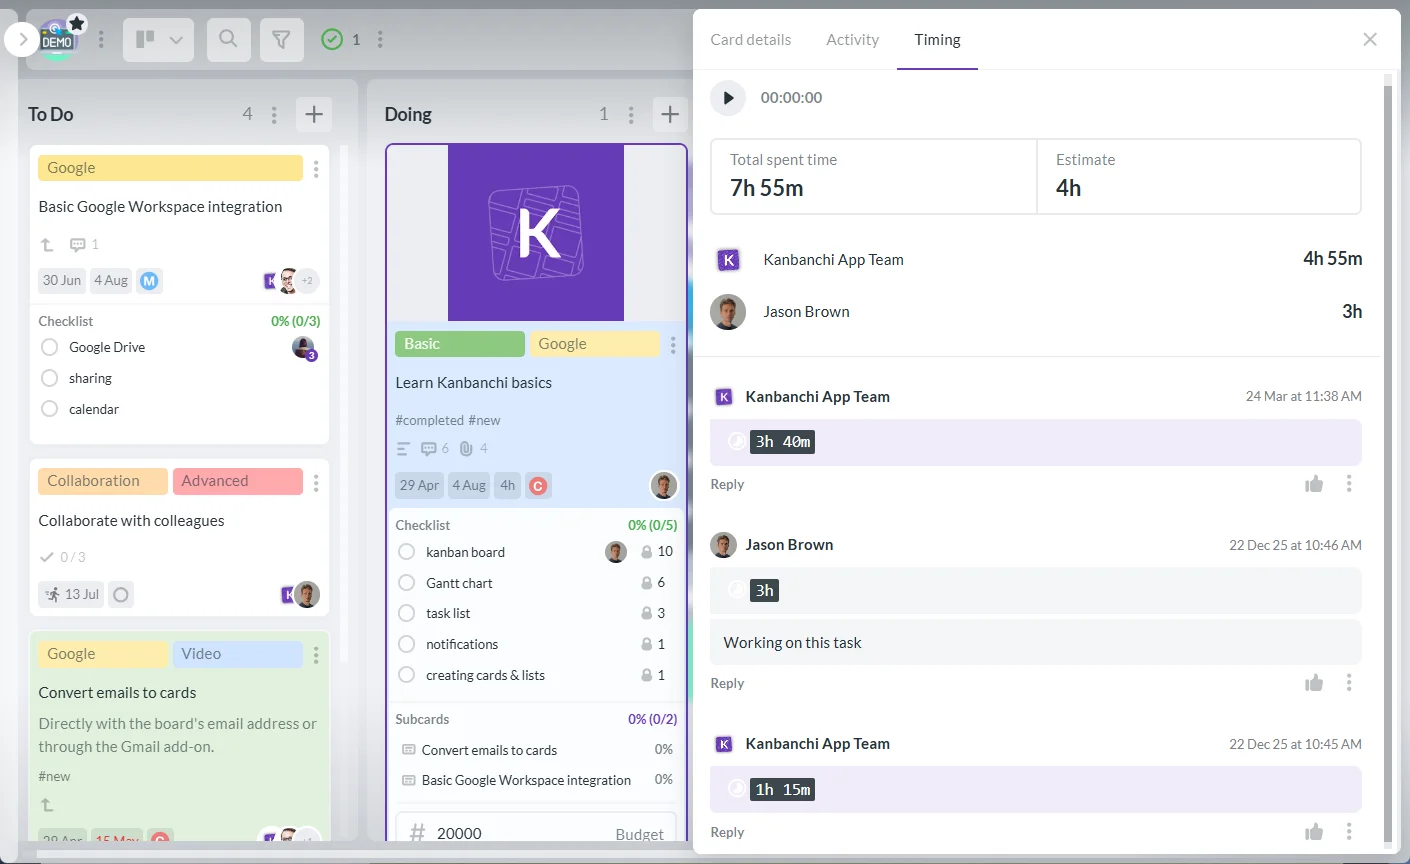Click the 29 Apr date badge

[x=420, y=486]
